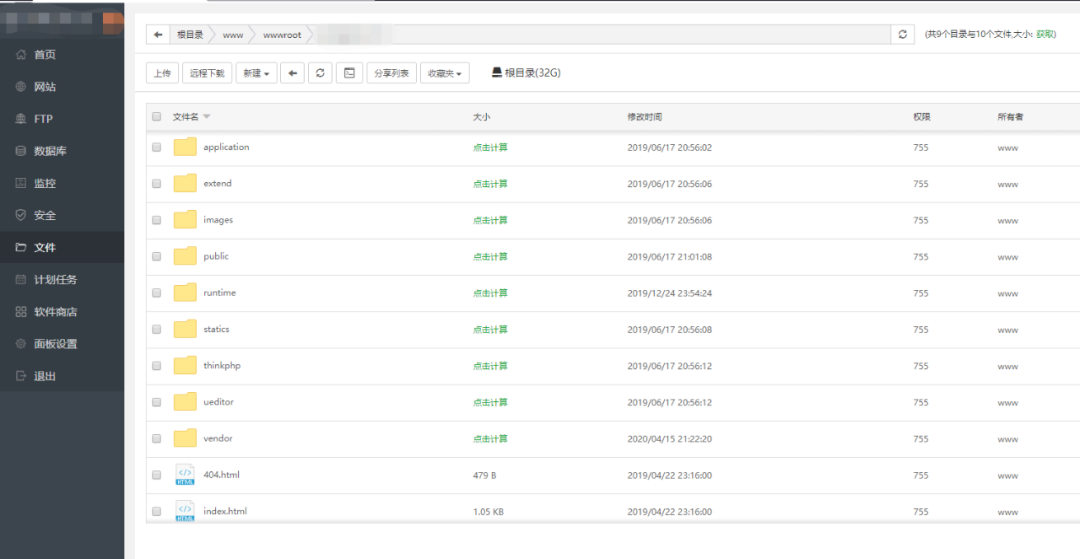Screen dimensions: 1080x559
Task: Toggle the 文件名 sort arrow
Action: (207, 117)
